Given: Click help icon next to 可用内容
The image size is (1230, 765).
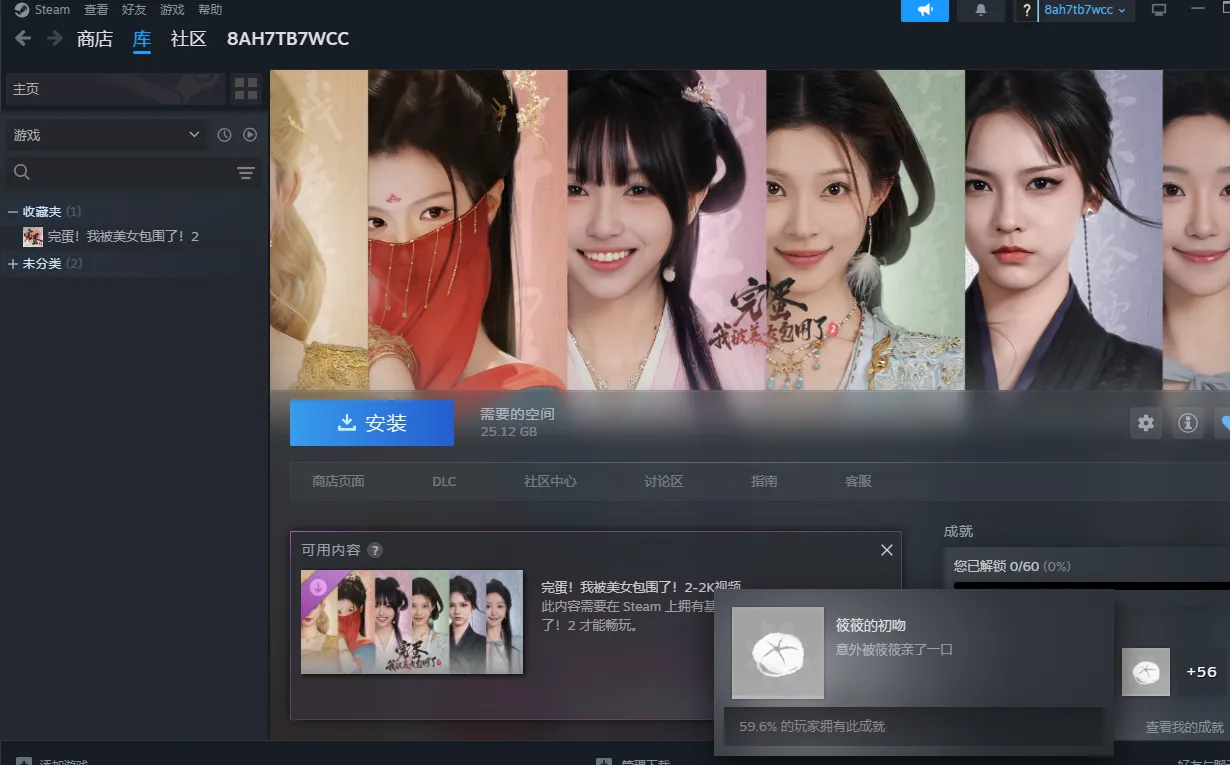Looking at the screenshot, I should 374,550.
